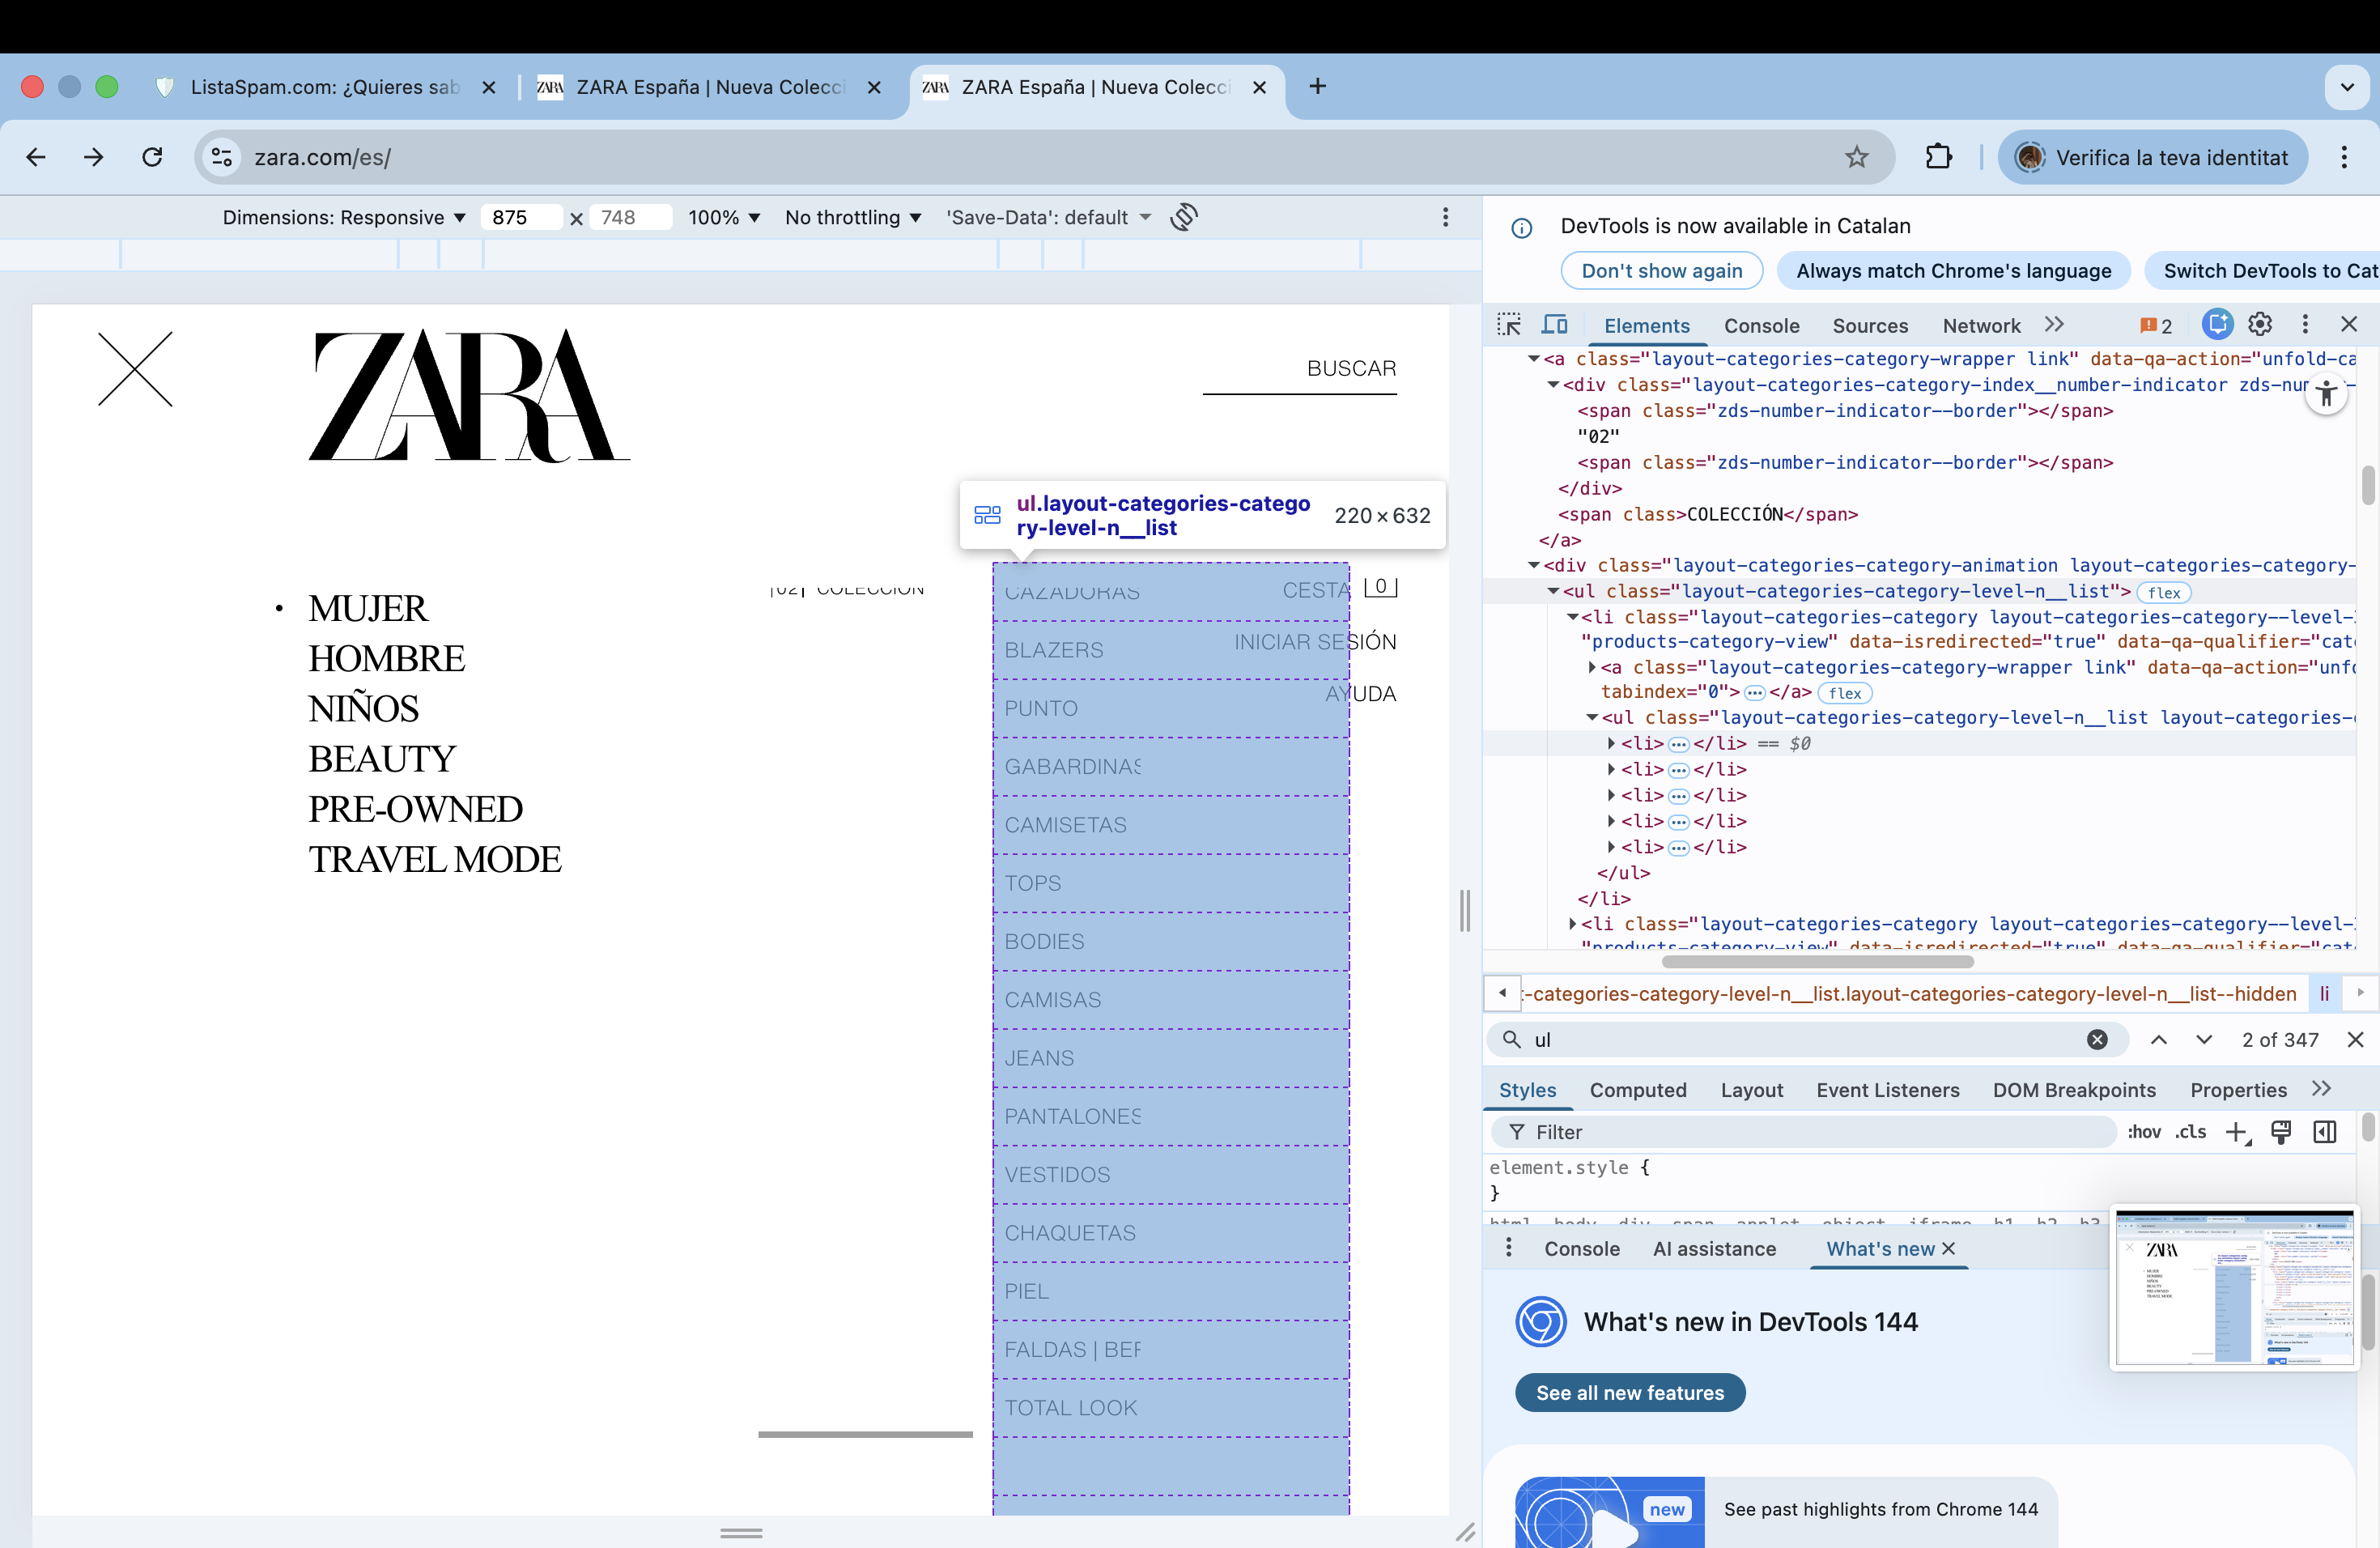Click the Don't show again button

(1661, 271)
